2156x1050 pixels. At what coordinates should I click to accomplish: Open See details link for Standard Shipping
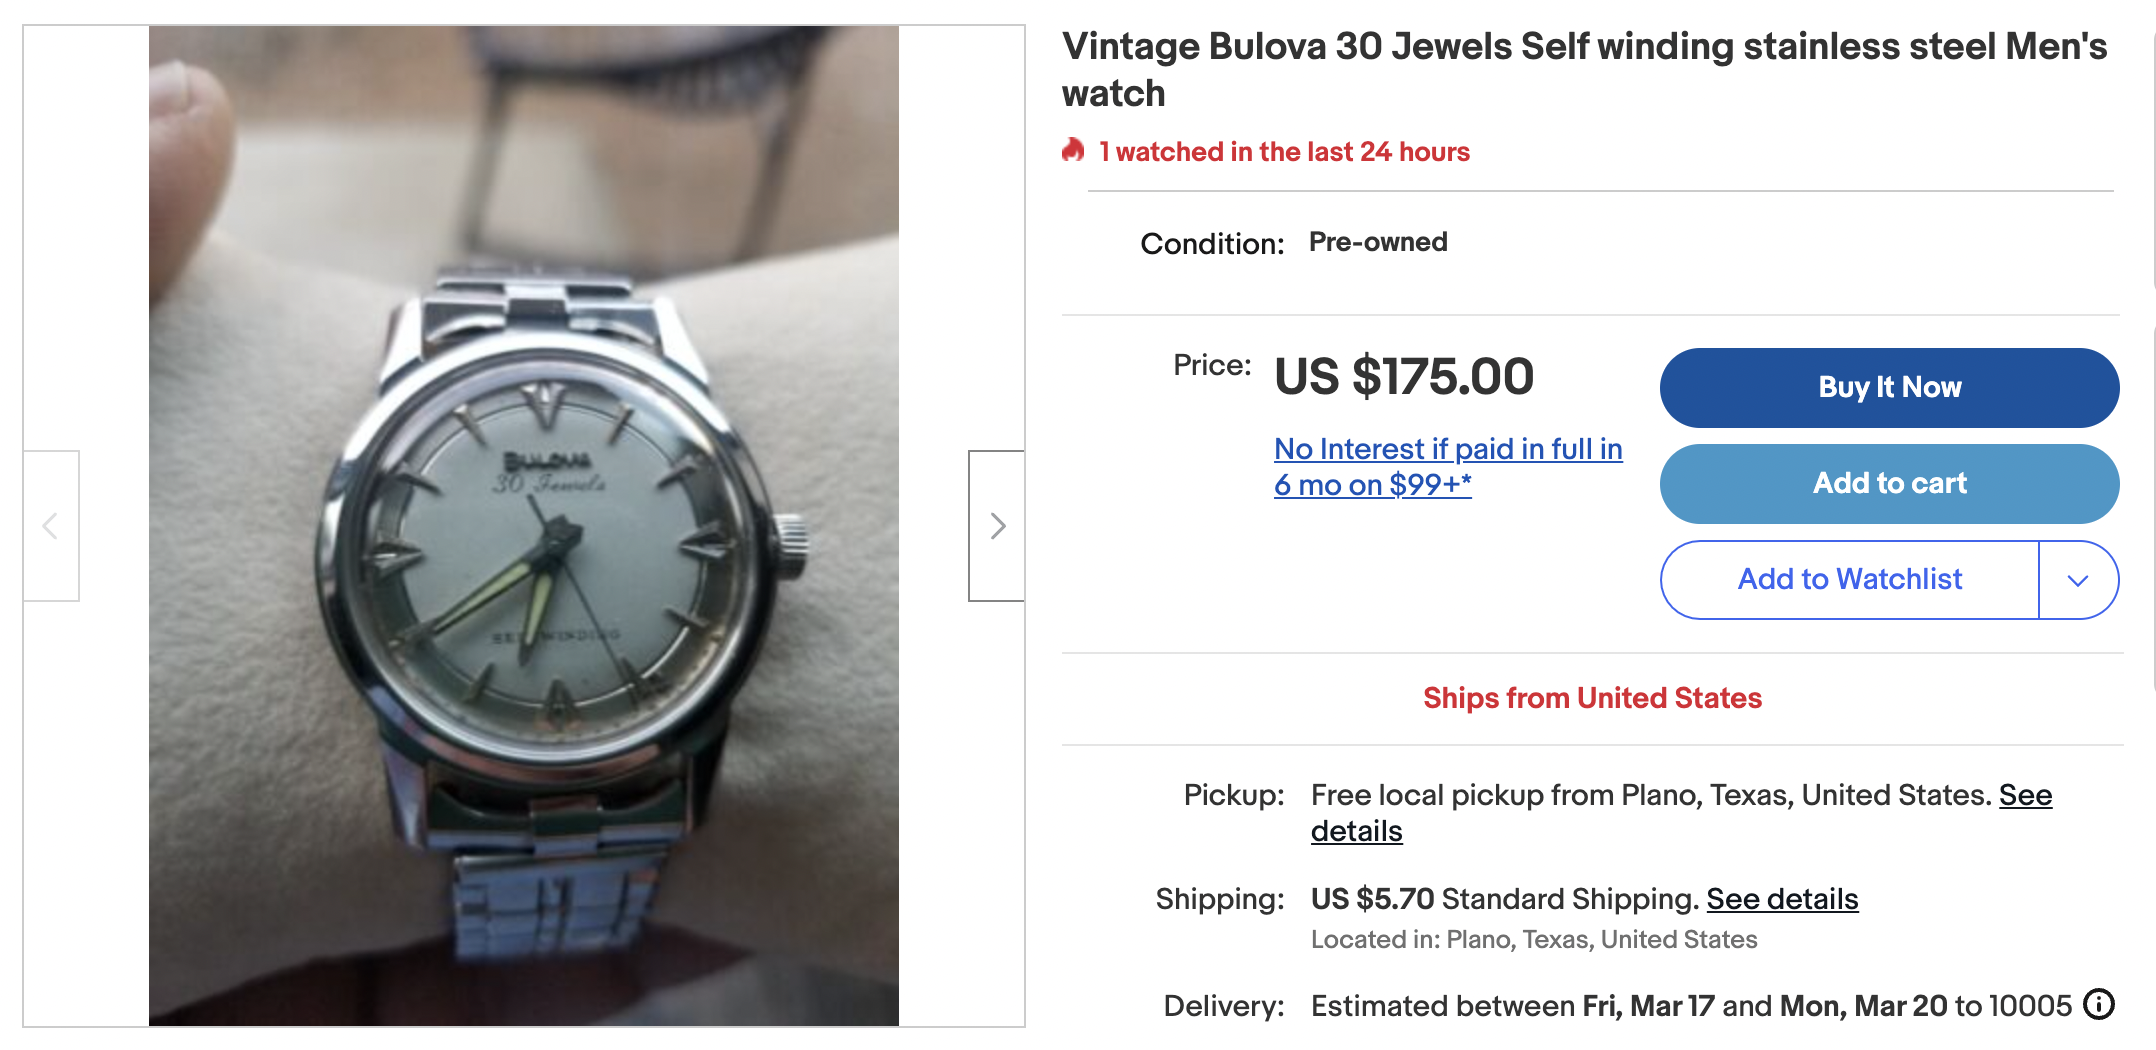[1782, 899]
